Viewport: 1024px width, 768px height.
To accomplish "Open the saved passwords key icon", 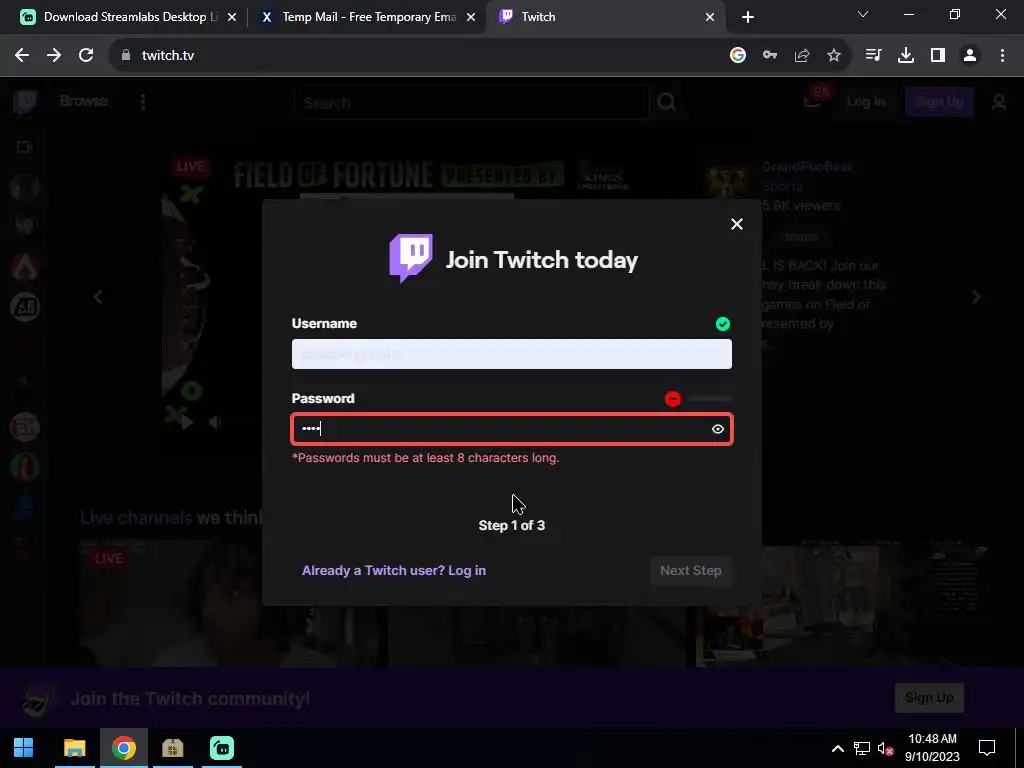I will (x=770, y=56).
